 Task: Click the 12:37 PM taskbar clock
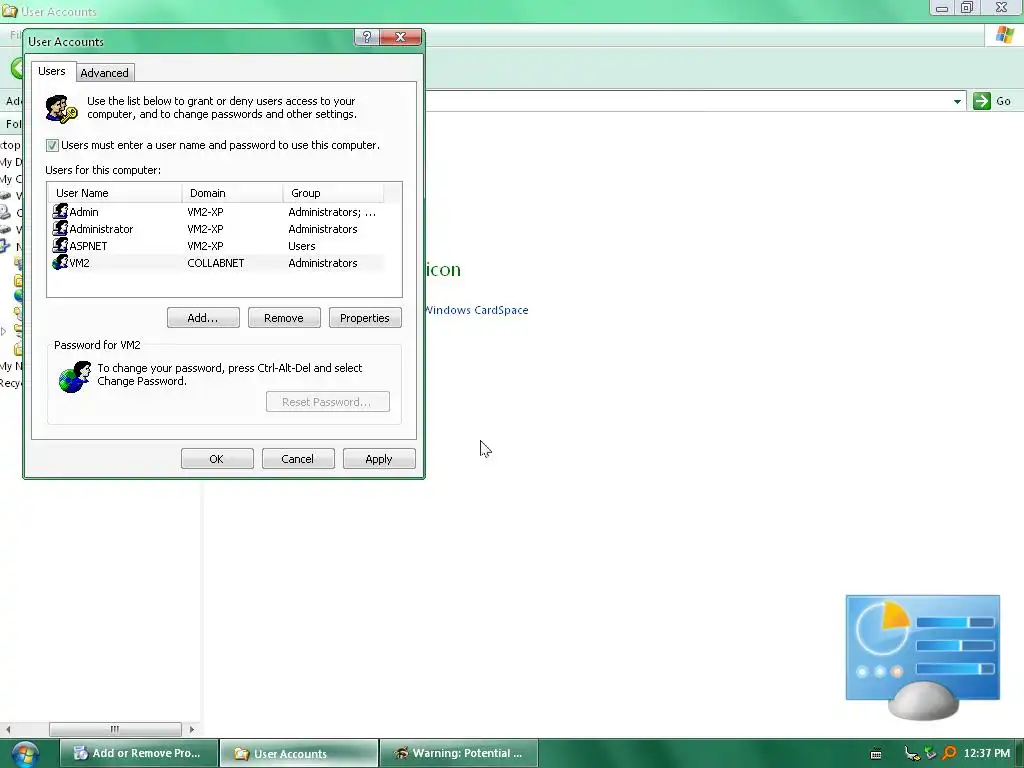[987, 754]
